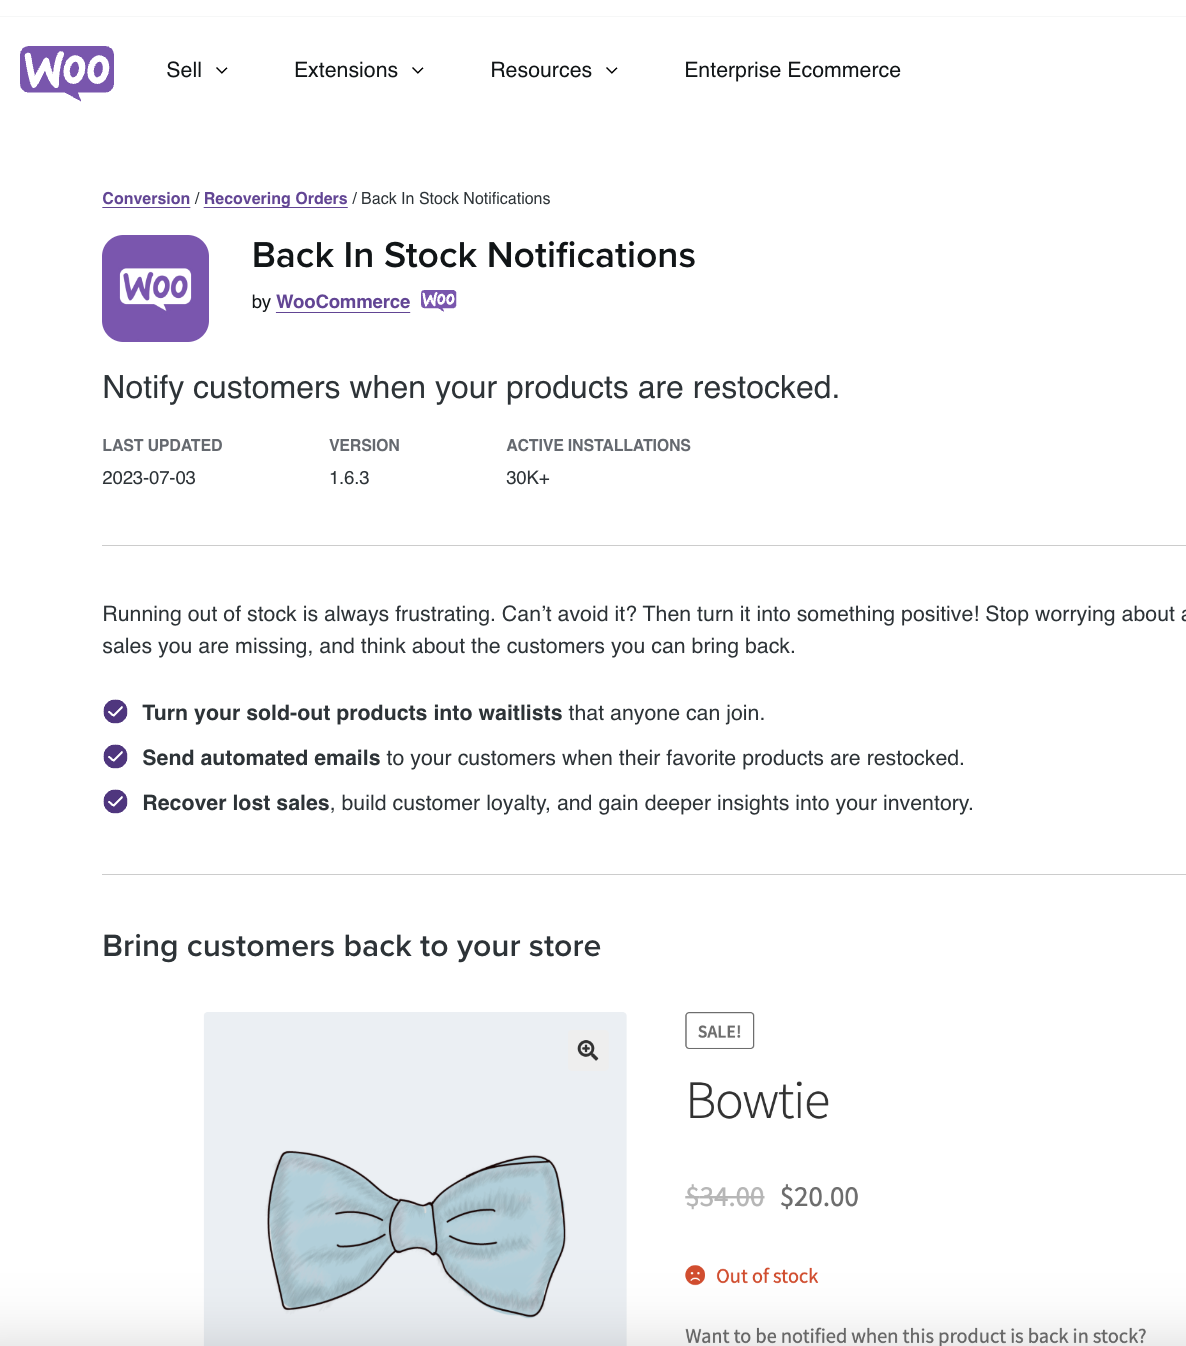Click the Bowtie product title
The height and width of the screenshot is (1346, 1186).
click(757, 1101)
